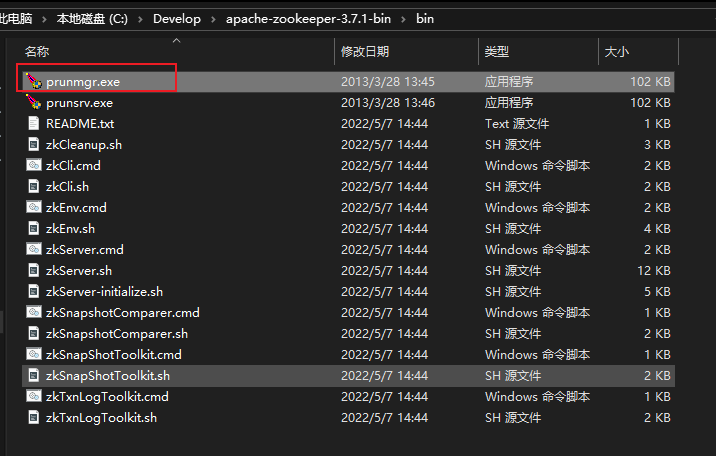Sort files by the 修改日期 column header
716x456 pixels.
pos(365,52)
